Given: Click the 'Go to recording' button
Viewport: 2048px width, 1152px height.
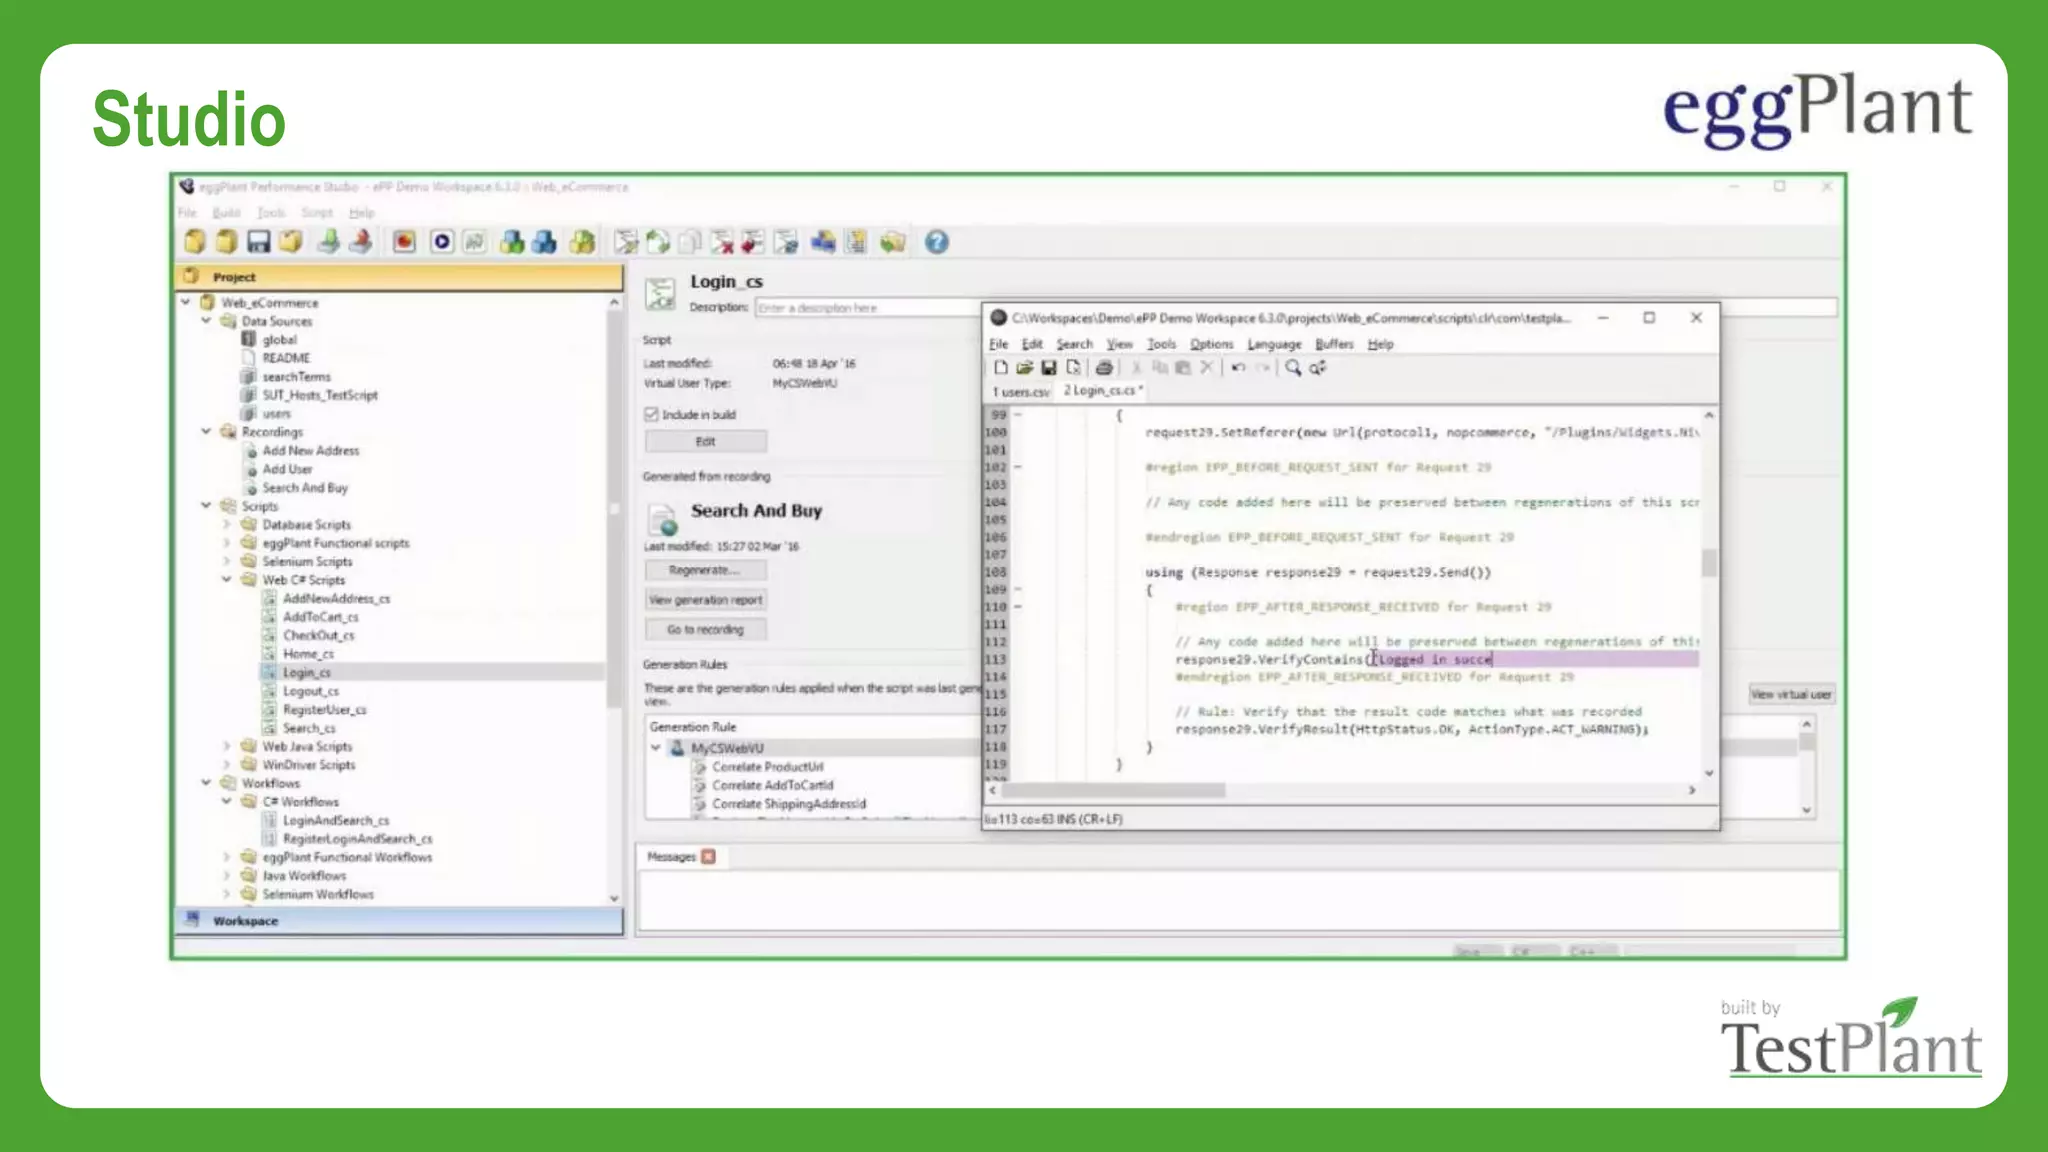Looking at the screenshot, I should [705, 630].
